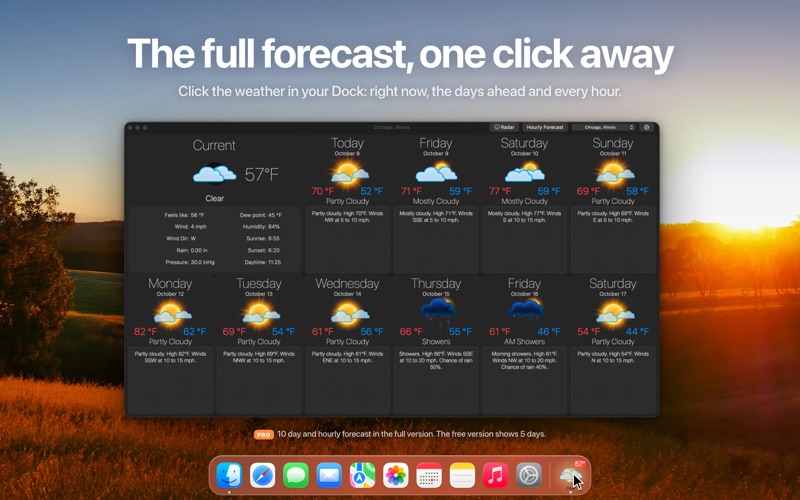Launch Safari from the Dock
The height and width of the screenshot is (500, 800).
pos(262,475)
